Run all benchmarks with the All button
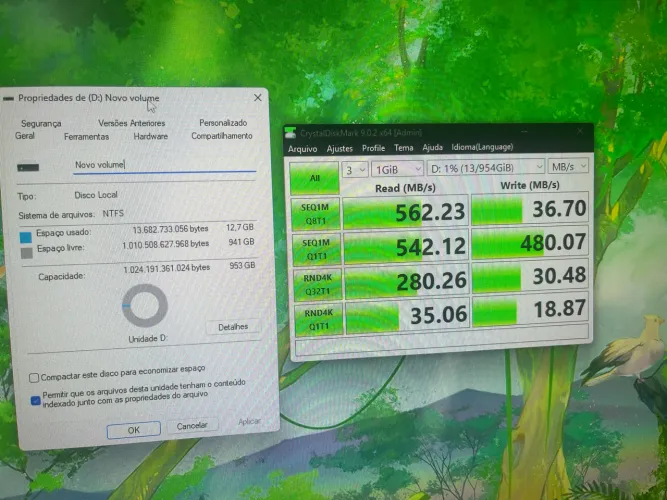The height and width of the screenshot is (500, 667). click(314, 178)
